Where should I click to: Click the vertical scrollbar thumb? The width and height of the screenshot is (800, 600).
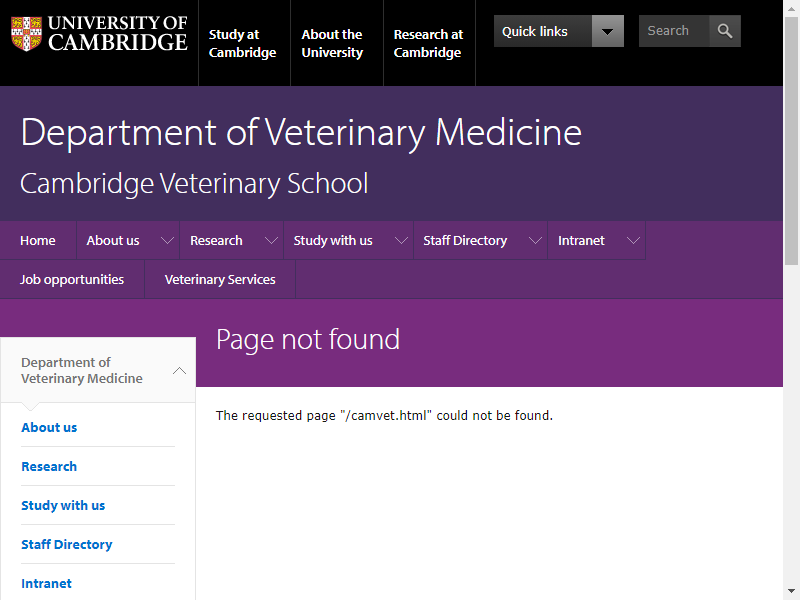[x=791, y=140]
